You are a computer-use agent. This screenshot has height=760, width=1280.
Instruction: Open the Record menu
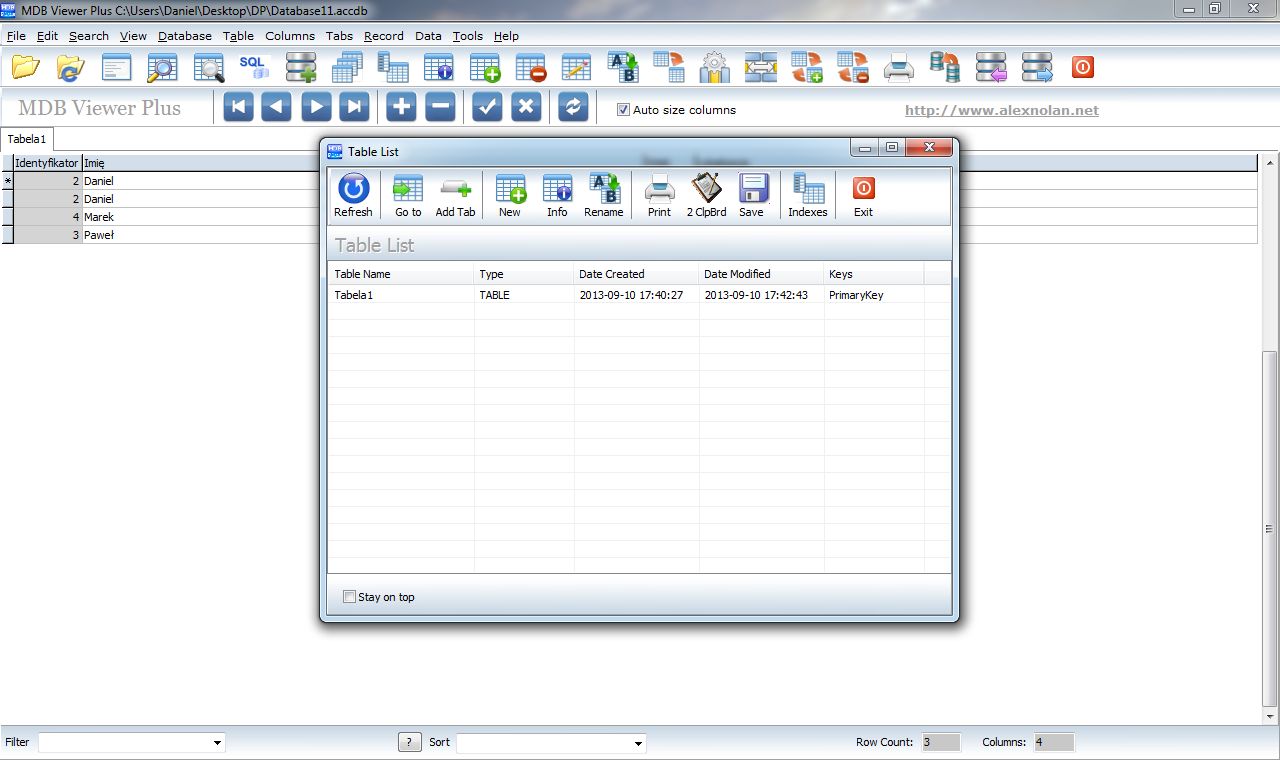point(384,36)
